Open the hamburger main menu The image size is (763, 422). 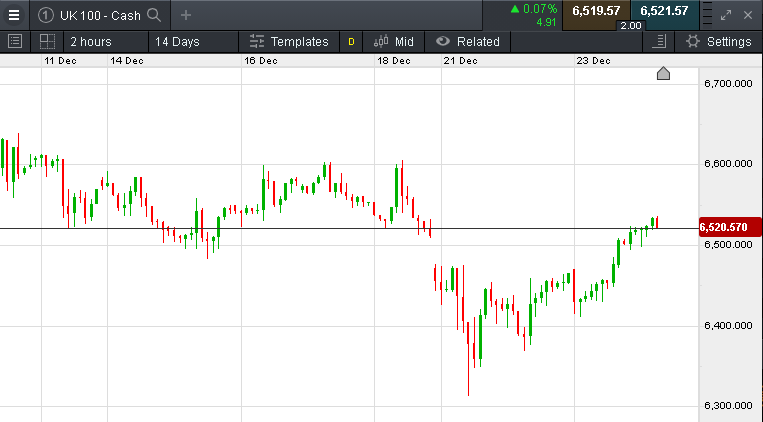[x=14, y=14]
